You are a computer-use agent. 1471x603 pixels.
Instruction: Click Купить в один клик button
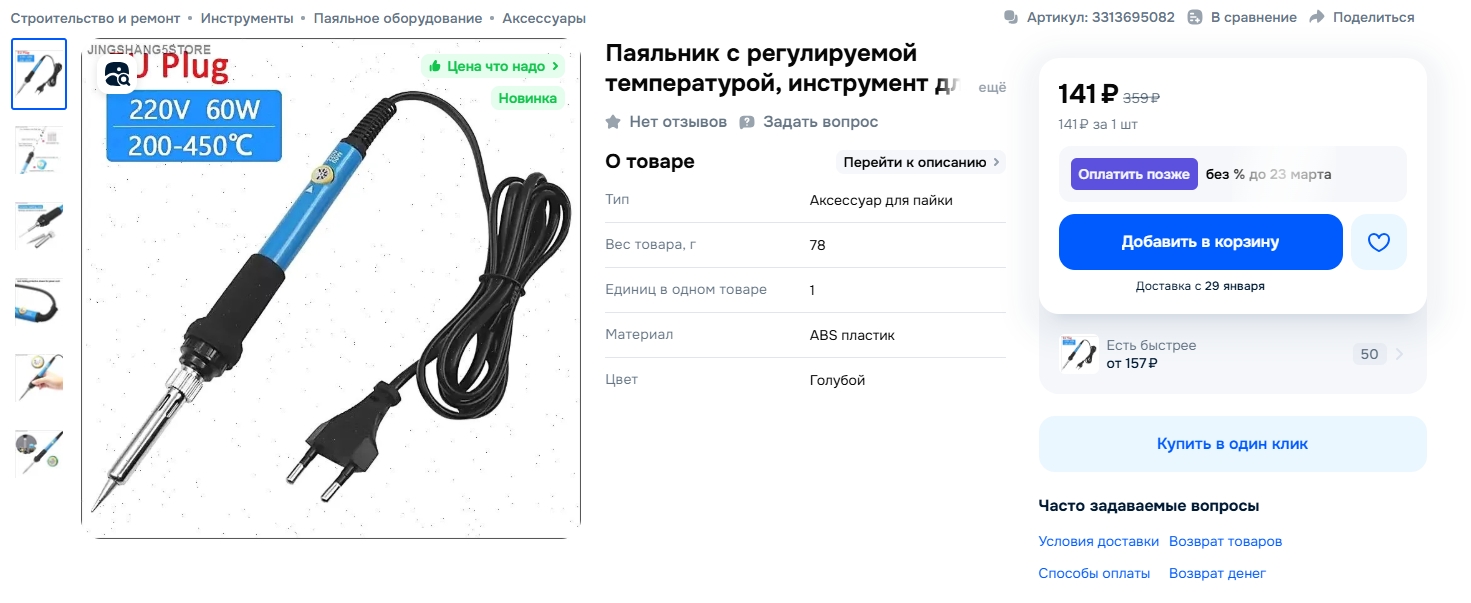click(1232, 444)
